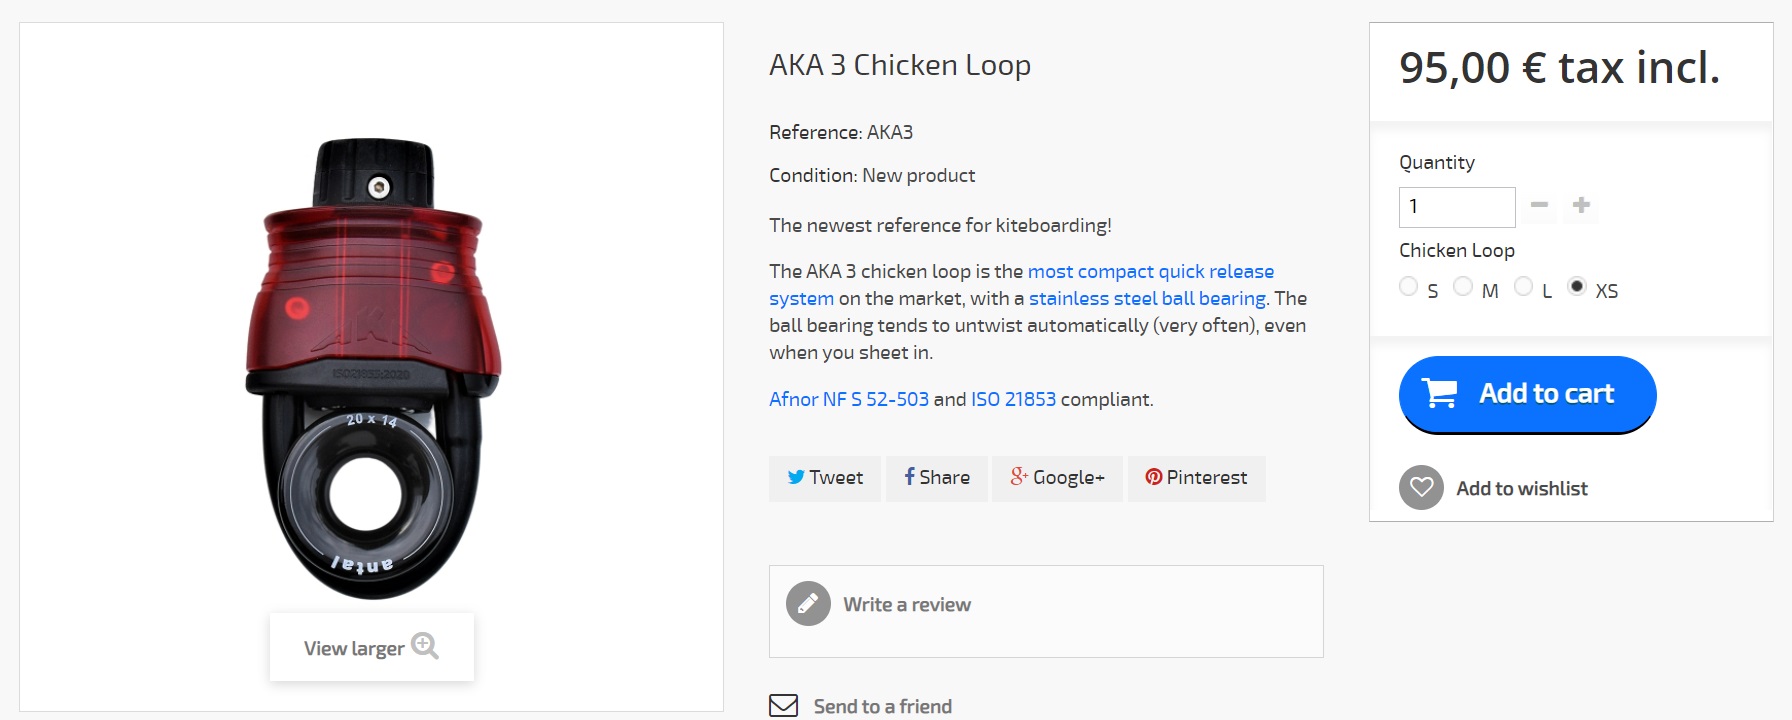
Task: Select size M chicken loop
Action: (1463, 287)
